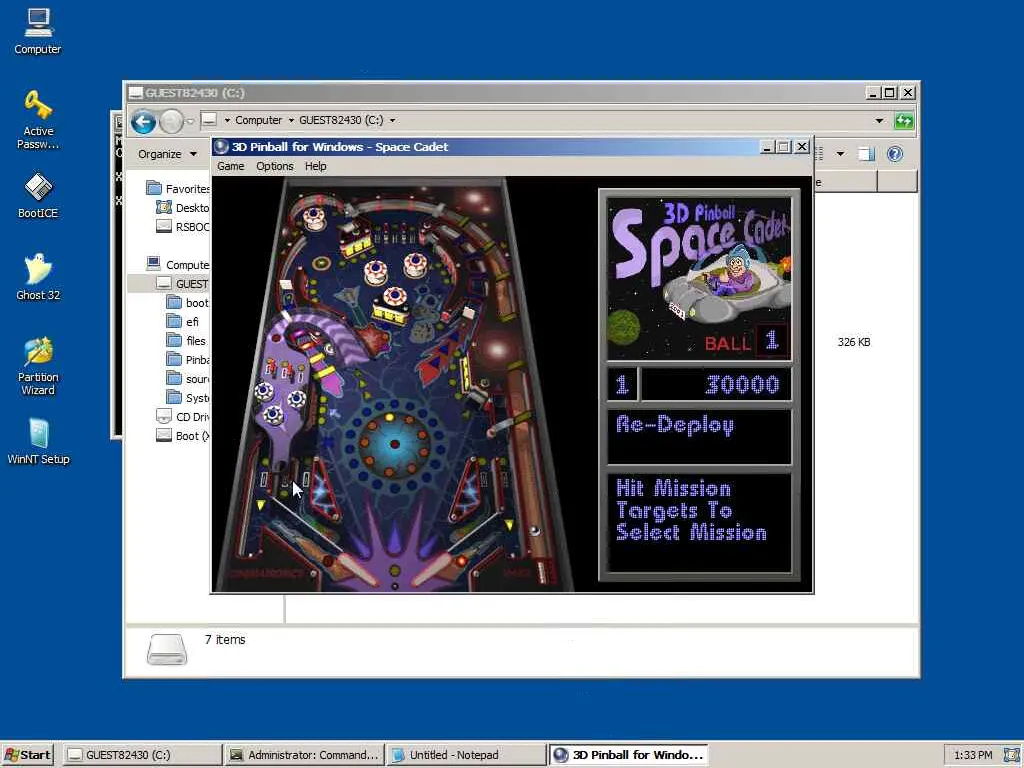The width and height of the screenshot is (1024, 768).
Task: Select the Pinball folder in the tree
Action: tap(188, 359)
